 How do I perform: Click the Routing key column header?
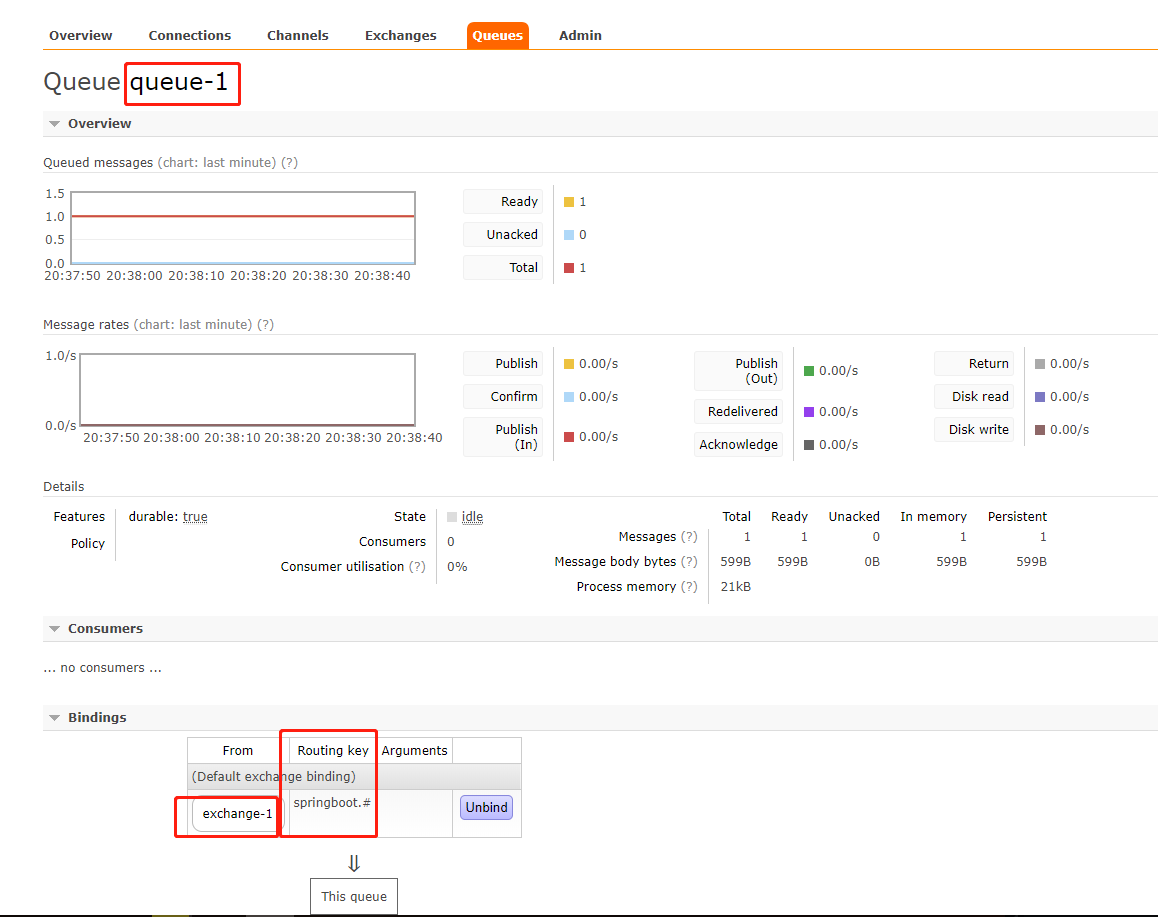coord(333,751)
